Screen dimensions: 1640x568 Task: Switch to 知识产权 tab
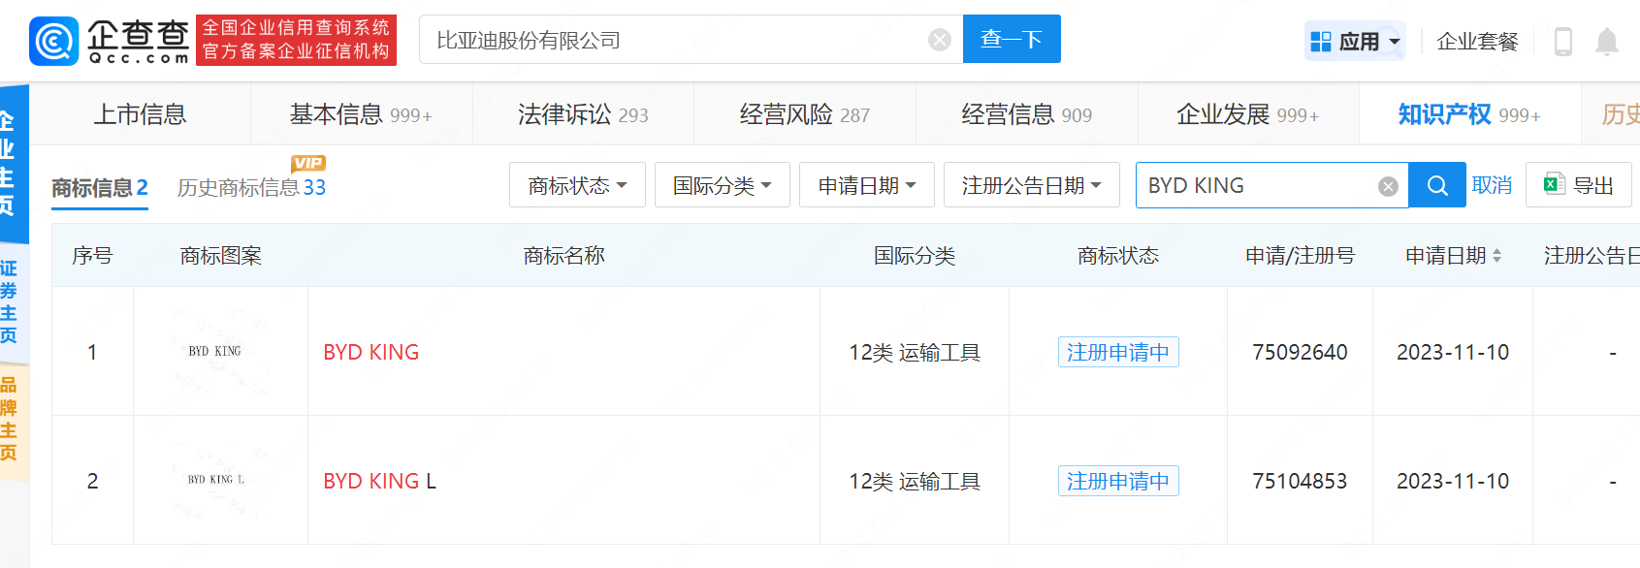tap(1469, 114)
